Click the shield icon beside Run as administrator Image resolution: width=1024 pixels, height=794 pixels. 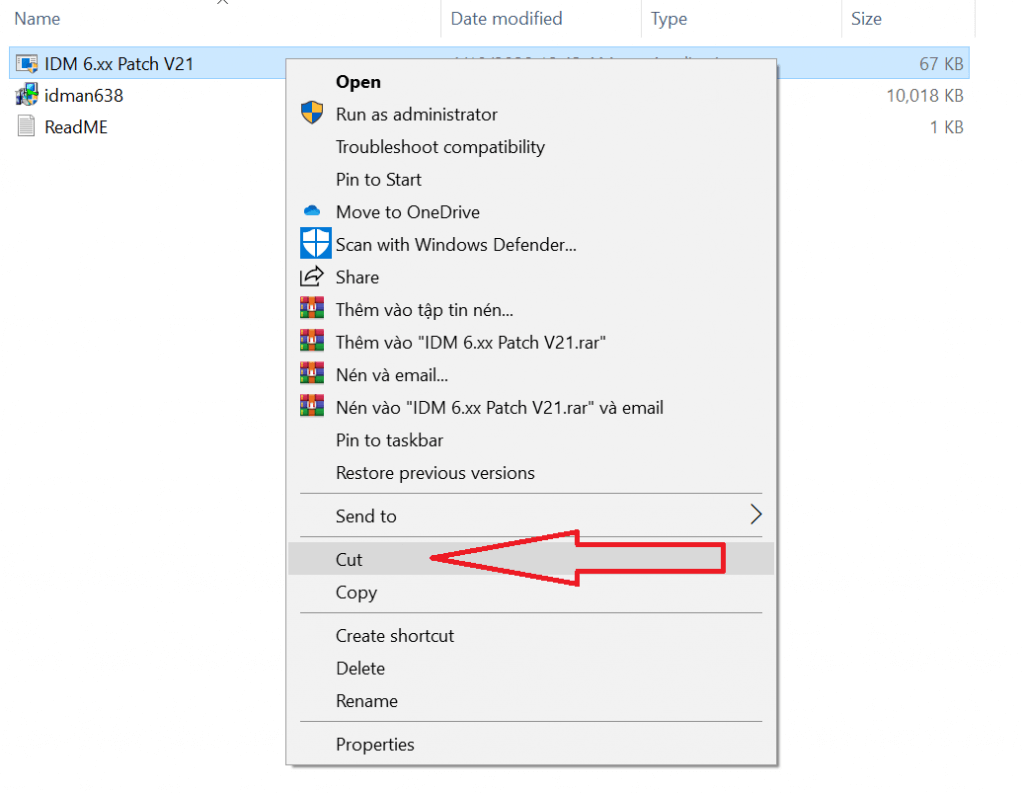tap(313, 114)
